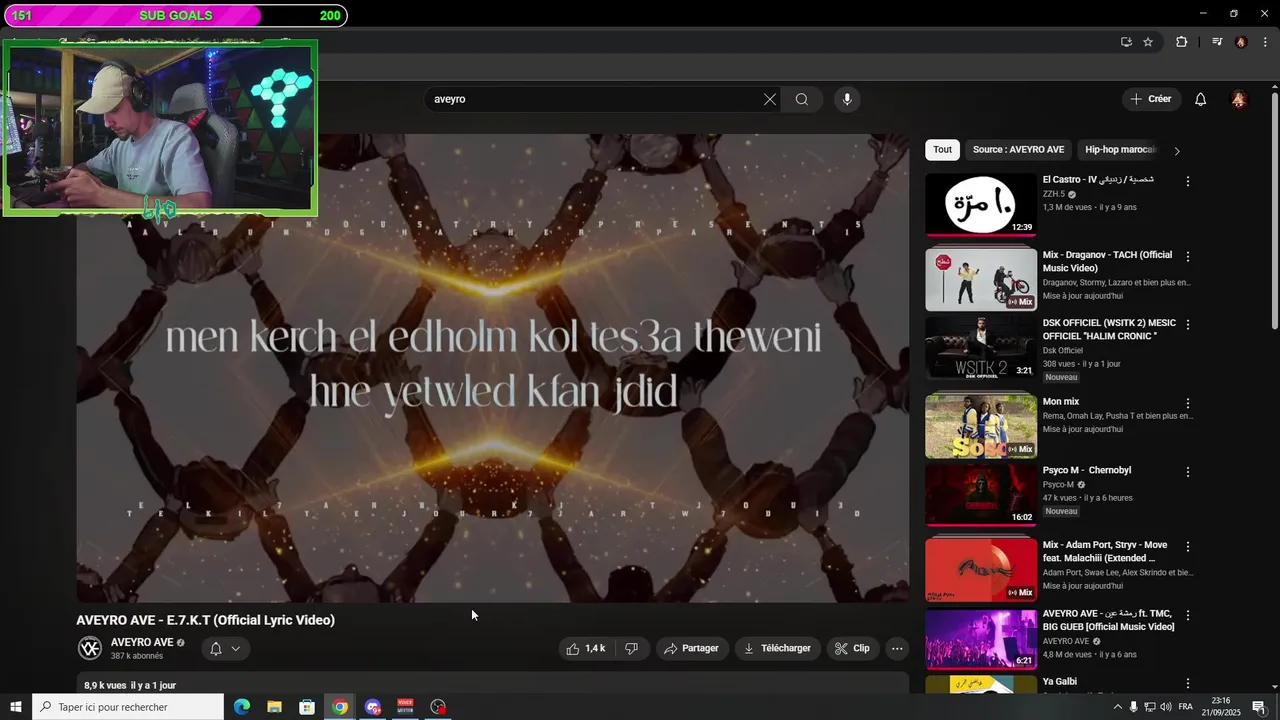The width and height of the screenshot is (1280, 720).
Task: Open options for El Castro - IV
Action: (1188, 182)
